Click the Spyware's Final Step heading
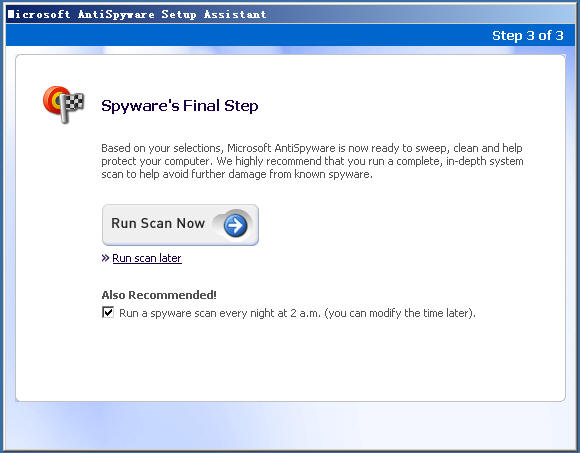The image size is (580, 453). tap(180, 106)
